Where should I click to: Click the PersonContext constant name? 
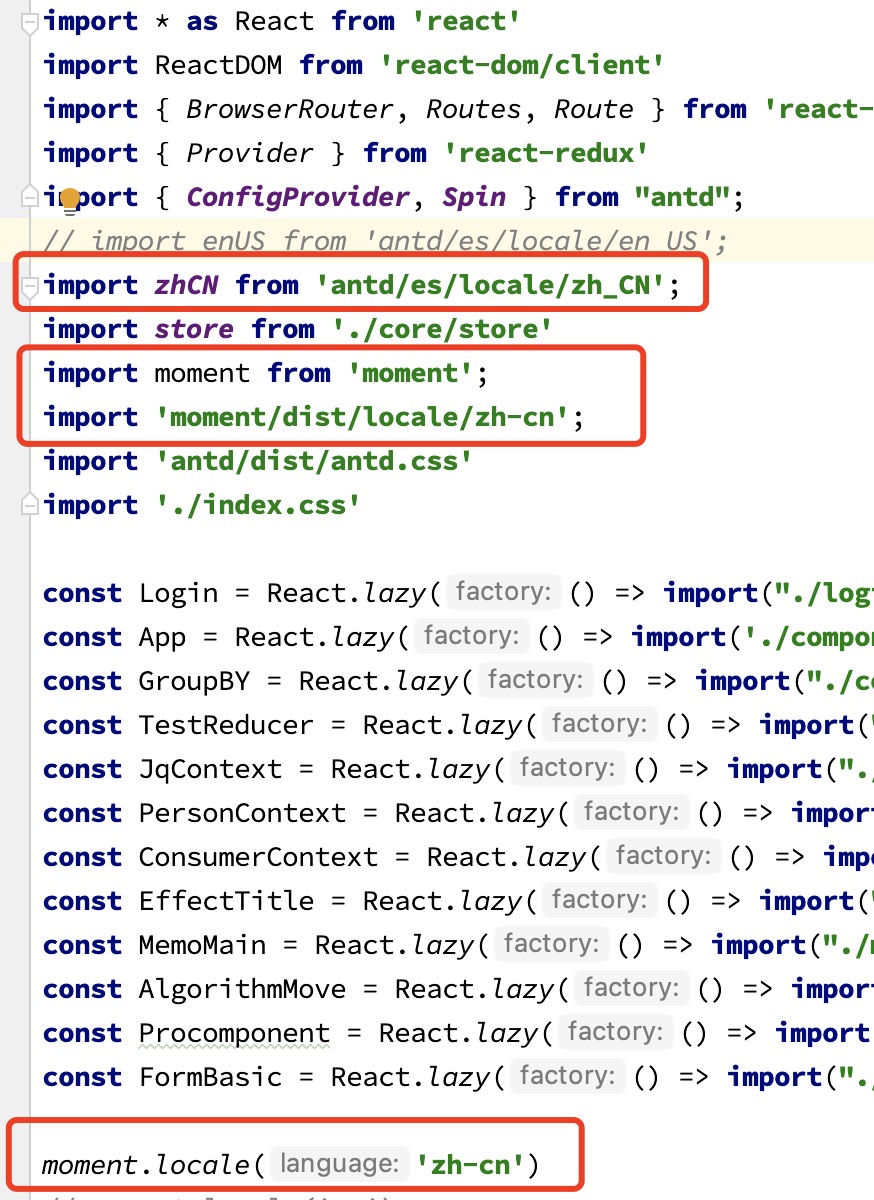[x=242, y=813]
